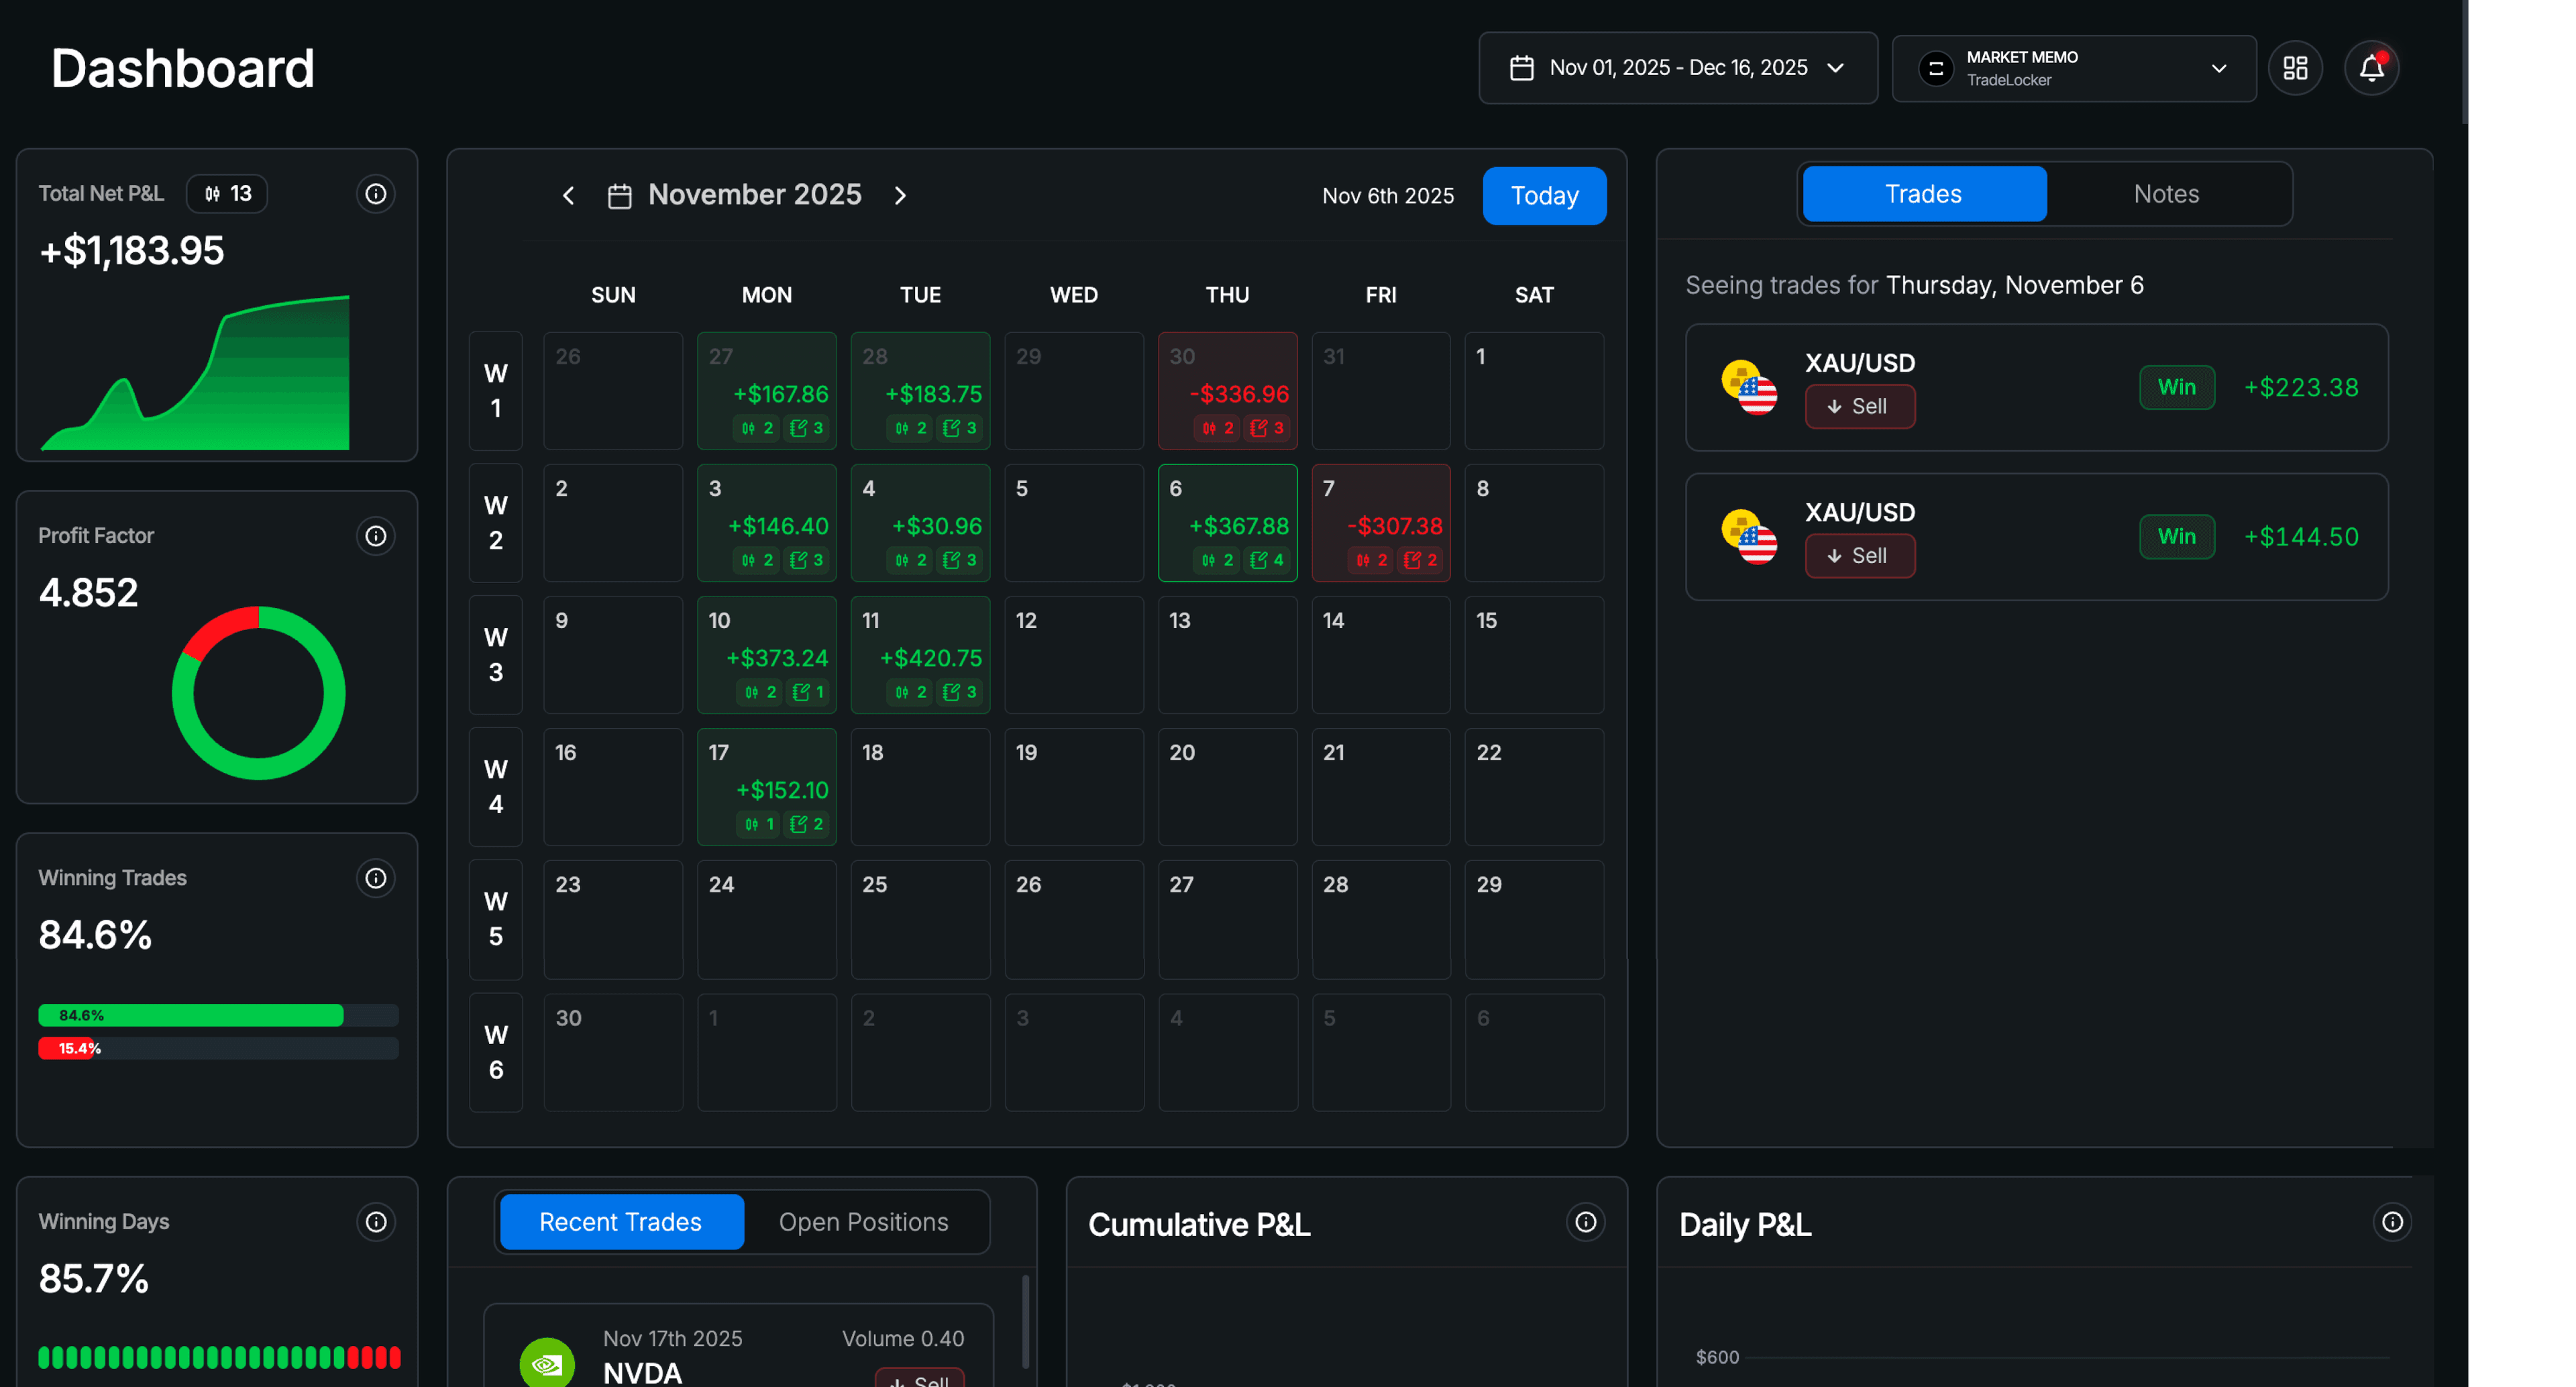Select November 4 calendar day +$30.96
Viewport: 2576px width, 1387px height.
click(x=920, y=523)
